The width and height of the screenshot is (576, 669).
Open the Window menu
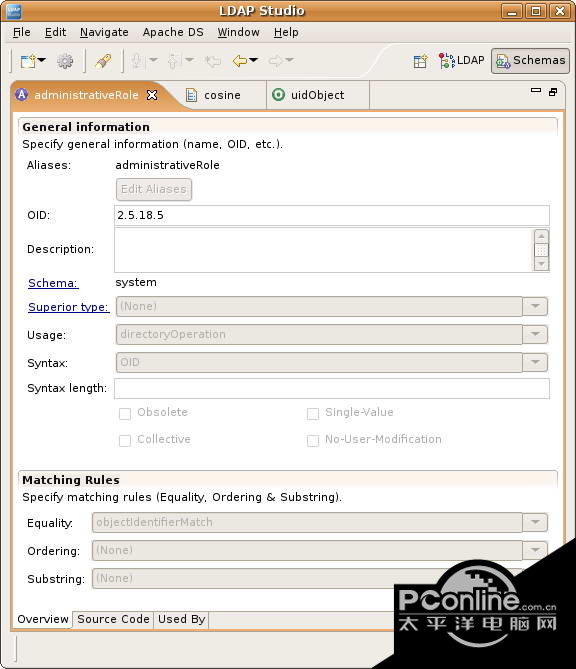pos(239,32)
